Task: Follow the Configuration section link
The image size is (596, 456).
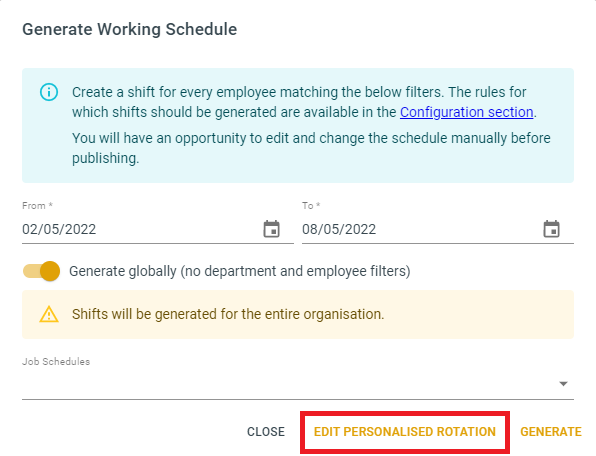Action: coord(466,112)
